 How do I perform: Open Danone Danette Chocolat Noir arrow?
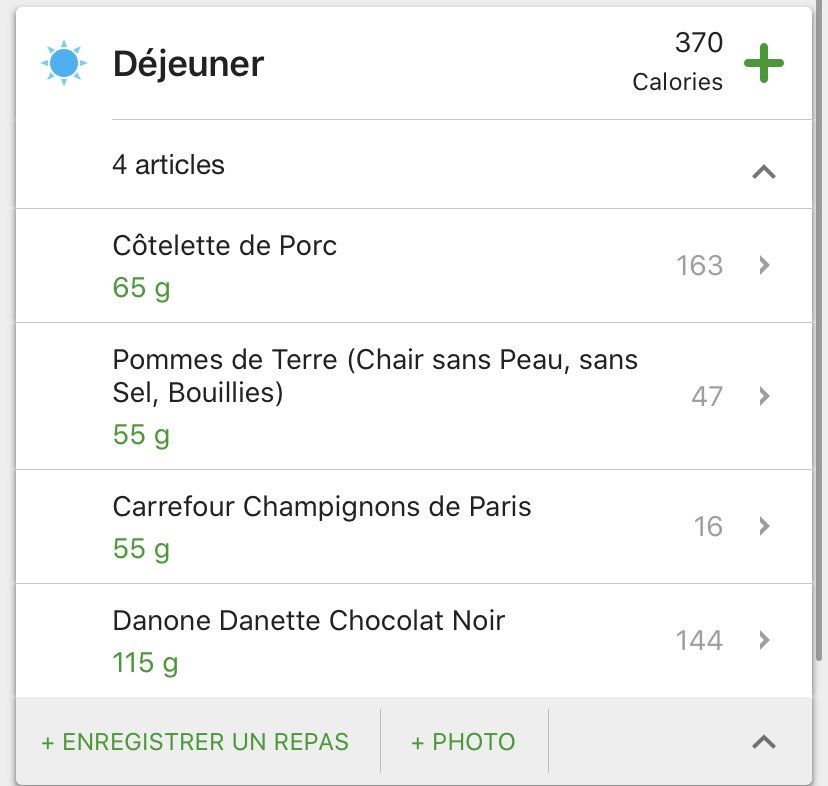pos(764,640)
